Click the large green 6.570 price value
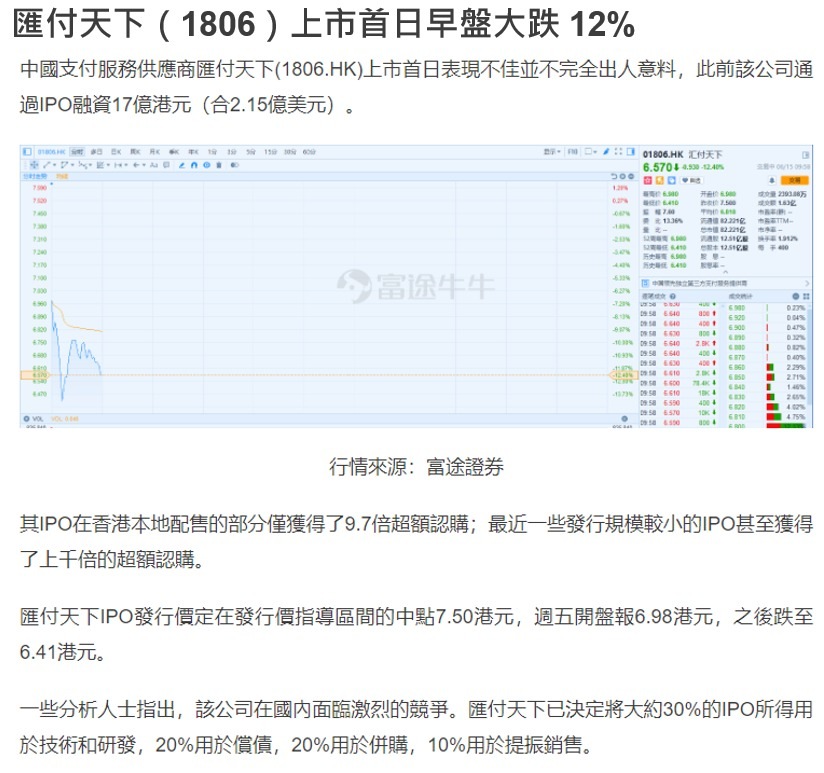 pos(657,167)
